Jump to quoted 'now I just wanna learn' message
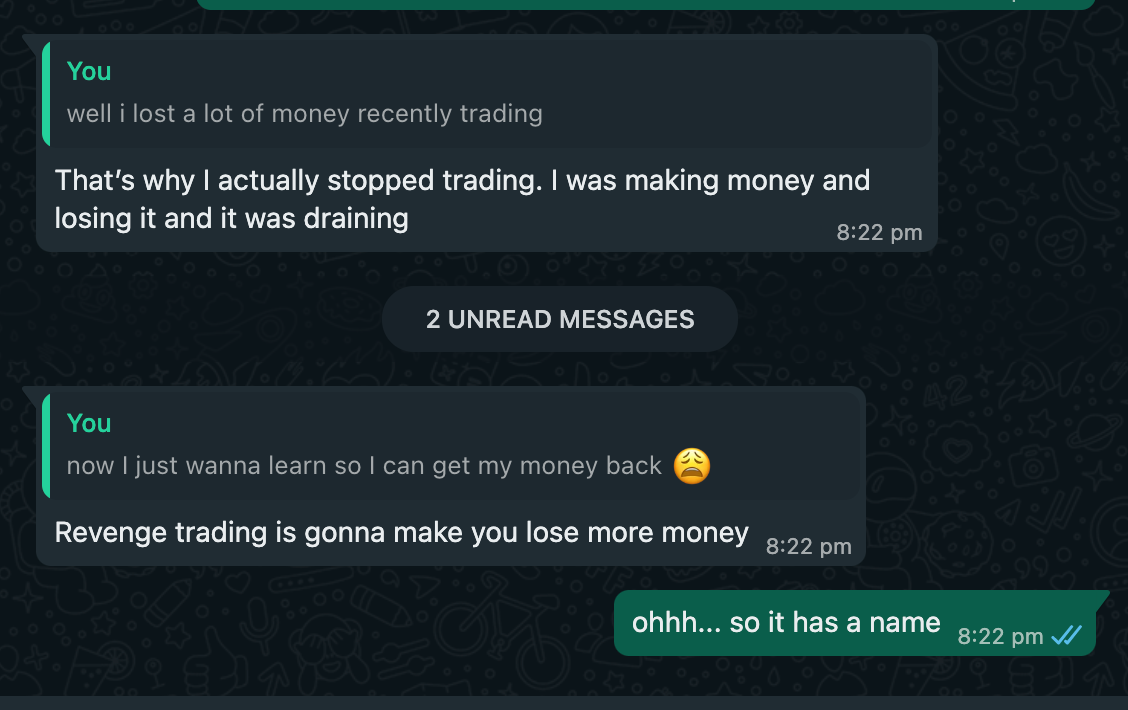1128x710 pixels. click(452, 446)
